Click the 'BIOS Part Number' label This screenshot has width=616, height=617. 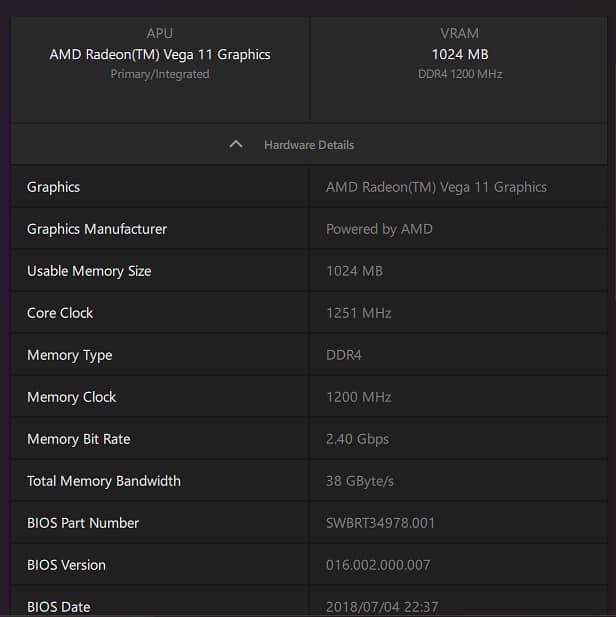[83, 523]
